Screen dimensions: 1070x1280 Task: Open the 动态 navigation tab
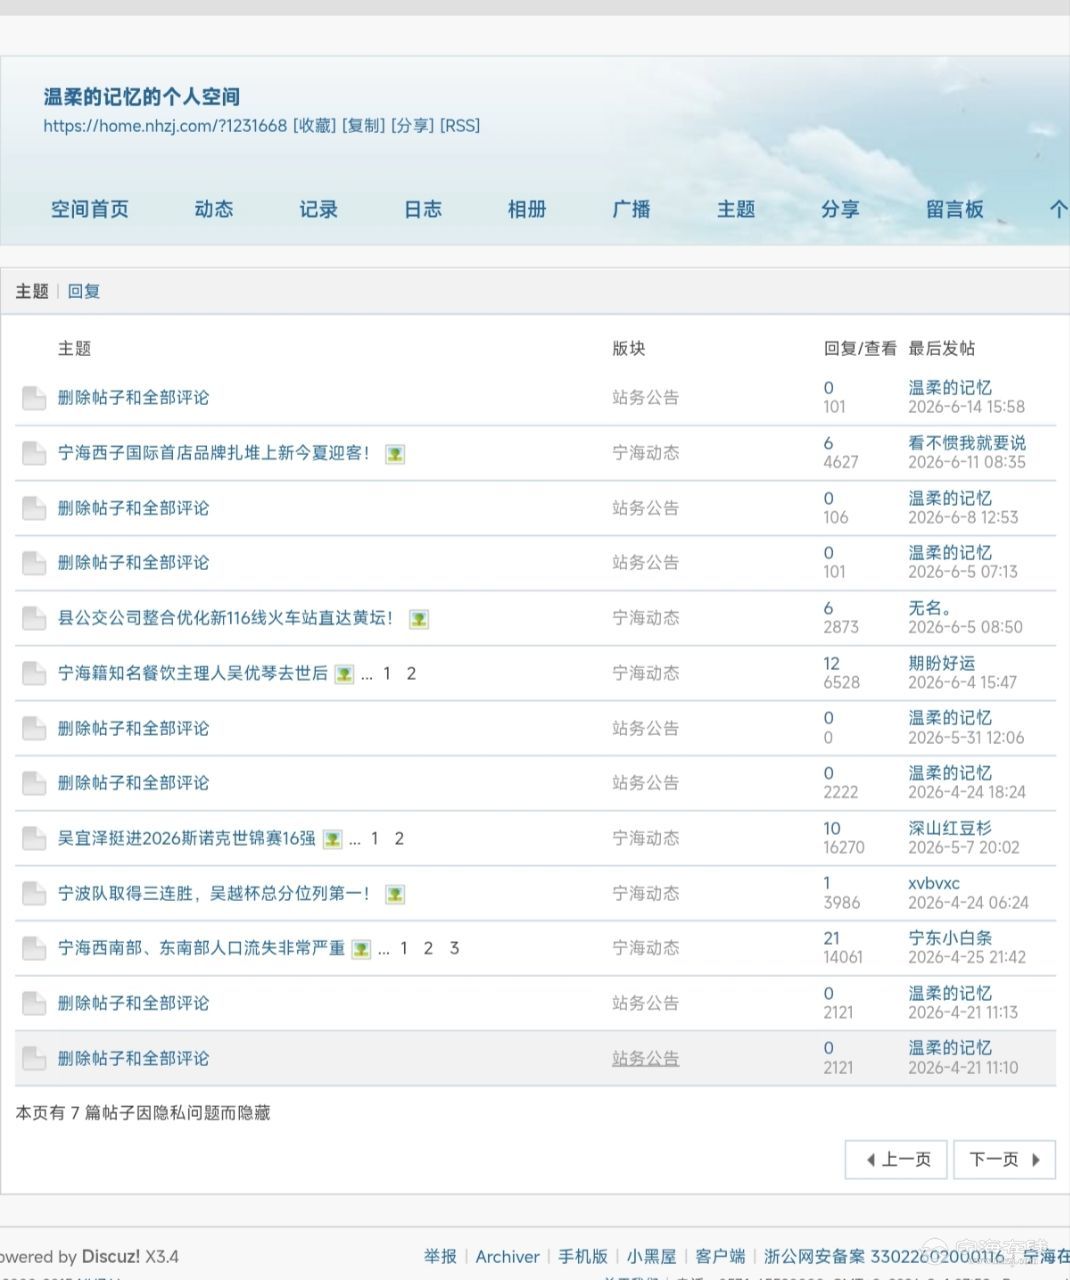click(x=214, y=209)
